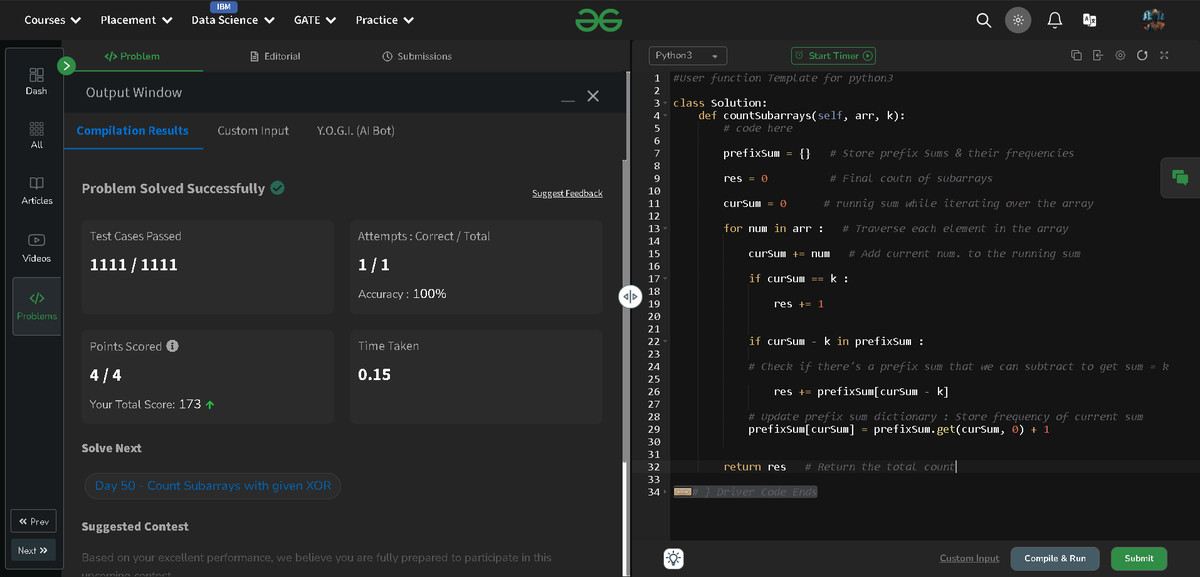Collapse code fold arrow at line 17
The height and width of the screenshot is (577, 1200).
(667, 279)
